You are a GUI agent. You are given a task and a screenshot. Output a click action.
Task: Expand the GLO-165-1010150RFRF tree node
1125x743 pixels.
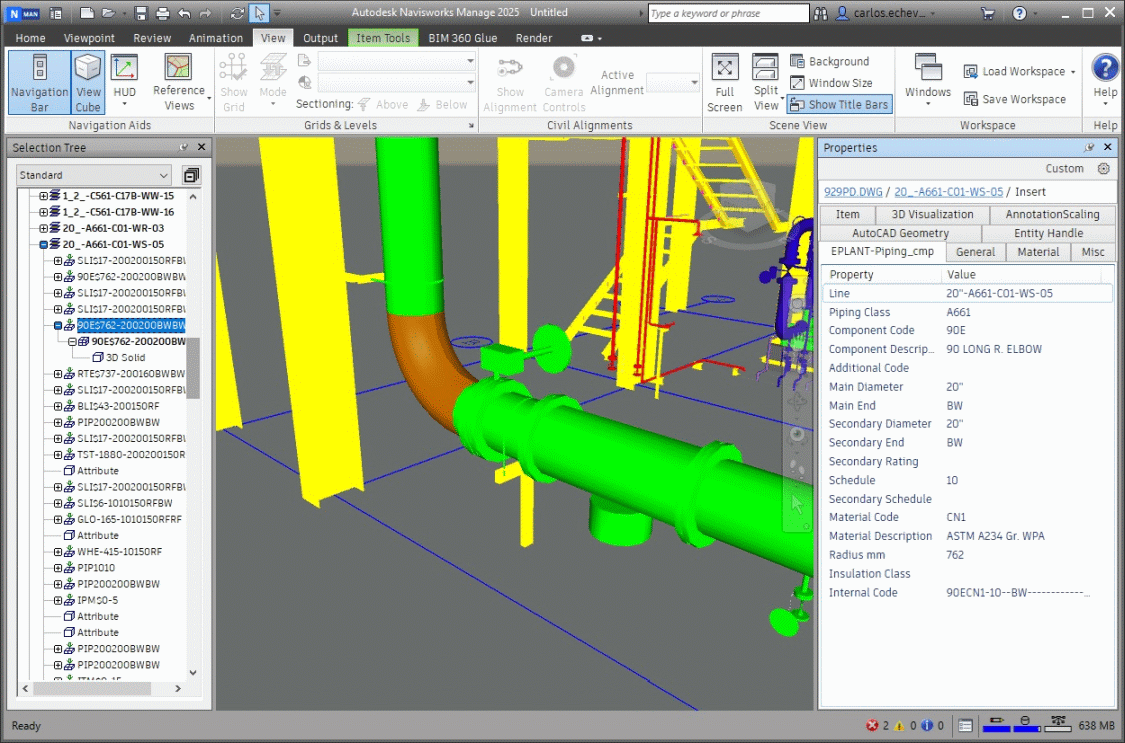point(58,519)
